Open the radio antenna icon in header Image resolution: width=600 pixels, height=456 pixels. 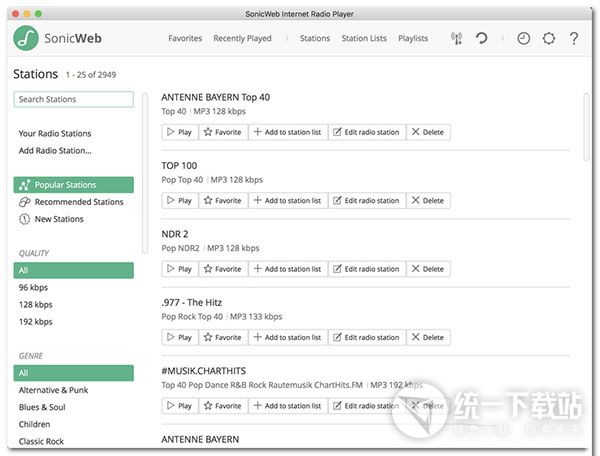[457, 38]
